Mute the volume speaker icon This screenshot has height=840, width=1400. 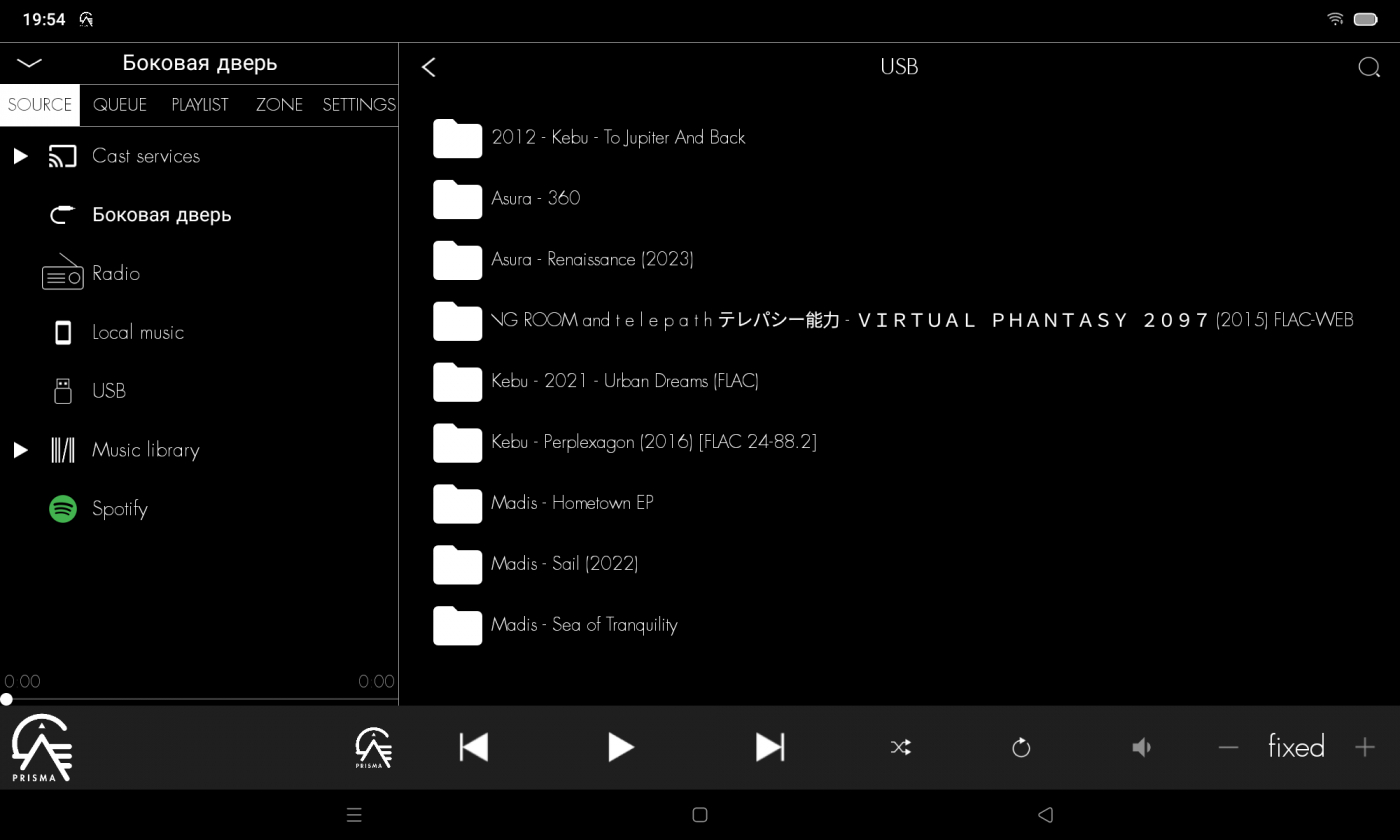click(x=1141, y=747)
